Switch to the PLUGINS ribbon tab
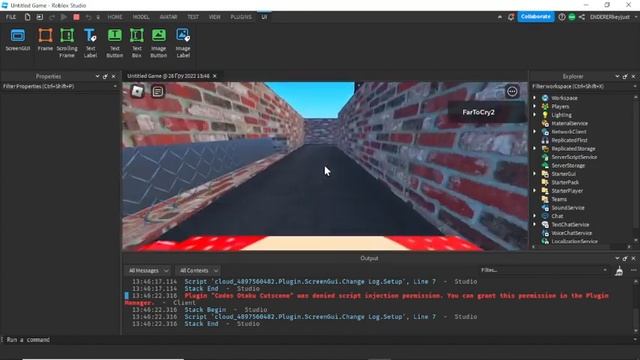This screenshot has height=360, width=640. (241, 17)
